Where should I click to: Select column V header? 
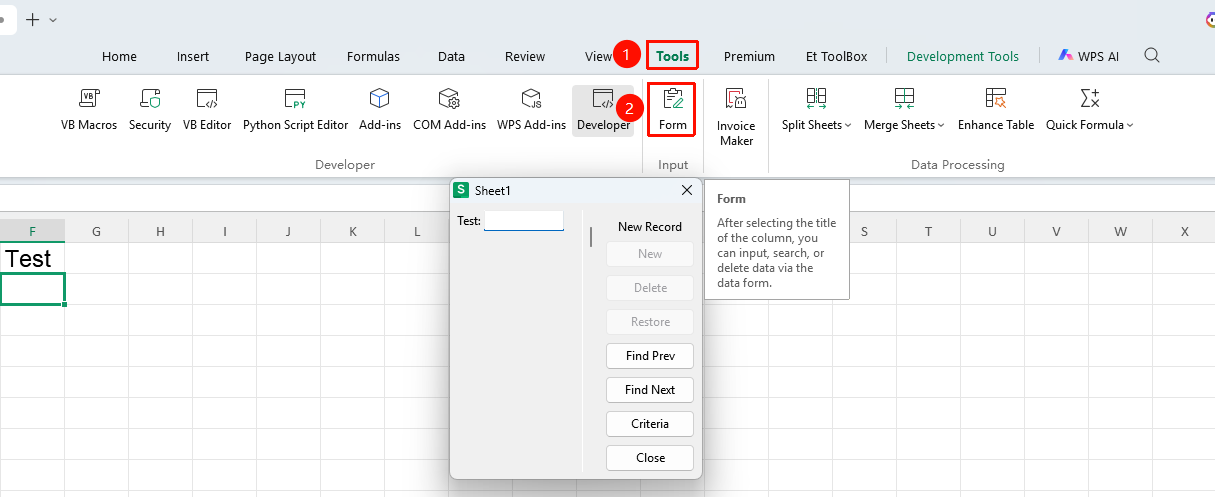[1056, 231]
